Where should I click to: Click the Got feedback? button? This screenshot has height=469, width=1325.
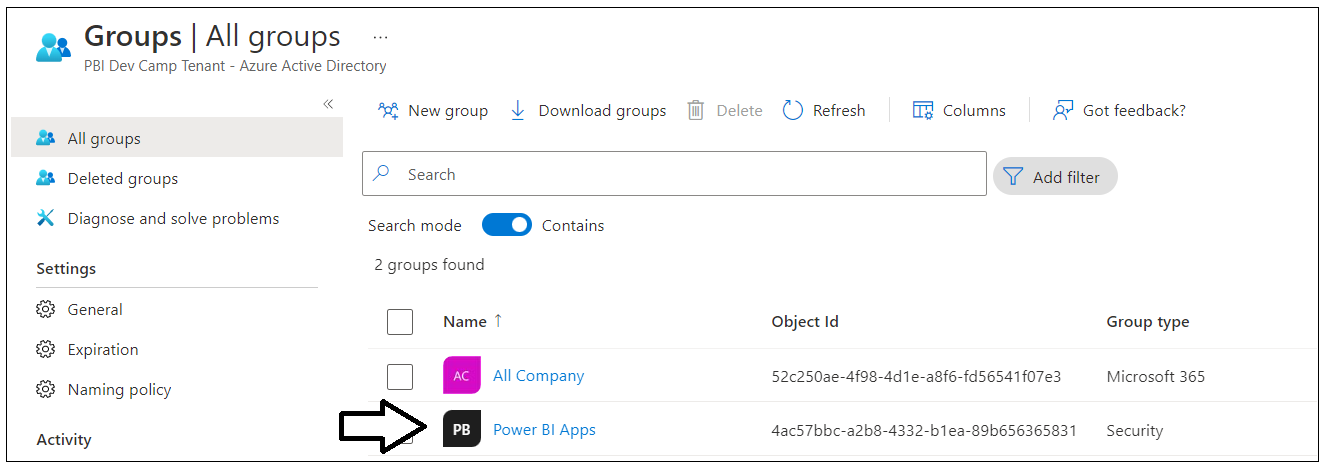(1119, 110)
